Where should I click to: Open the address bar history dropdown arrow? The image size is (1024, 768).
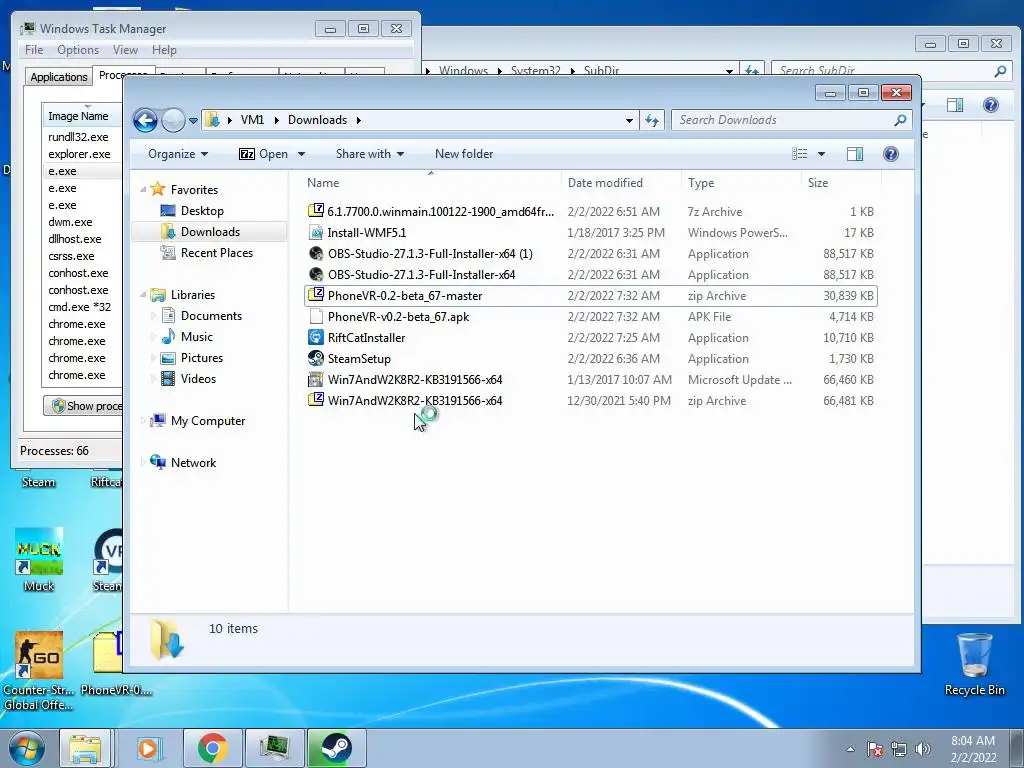click(629, 120)
